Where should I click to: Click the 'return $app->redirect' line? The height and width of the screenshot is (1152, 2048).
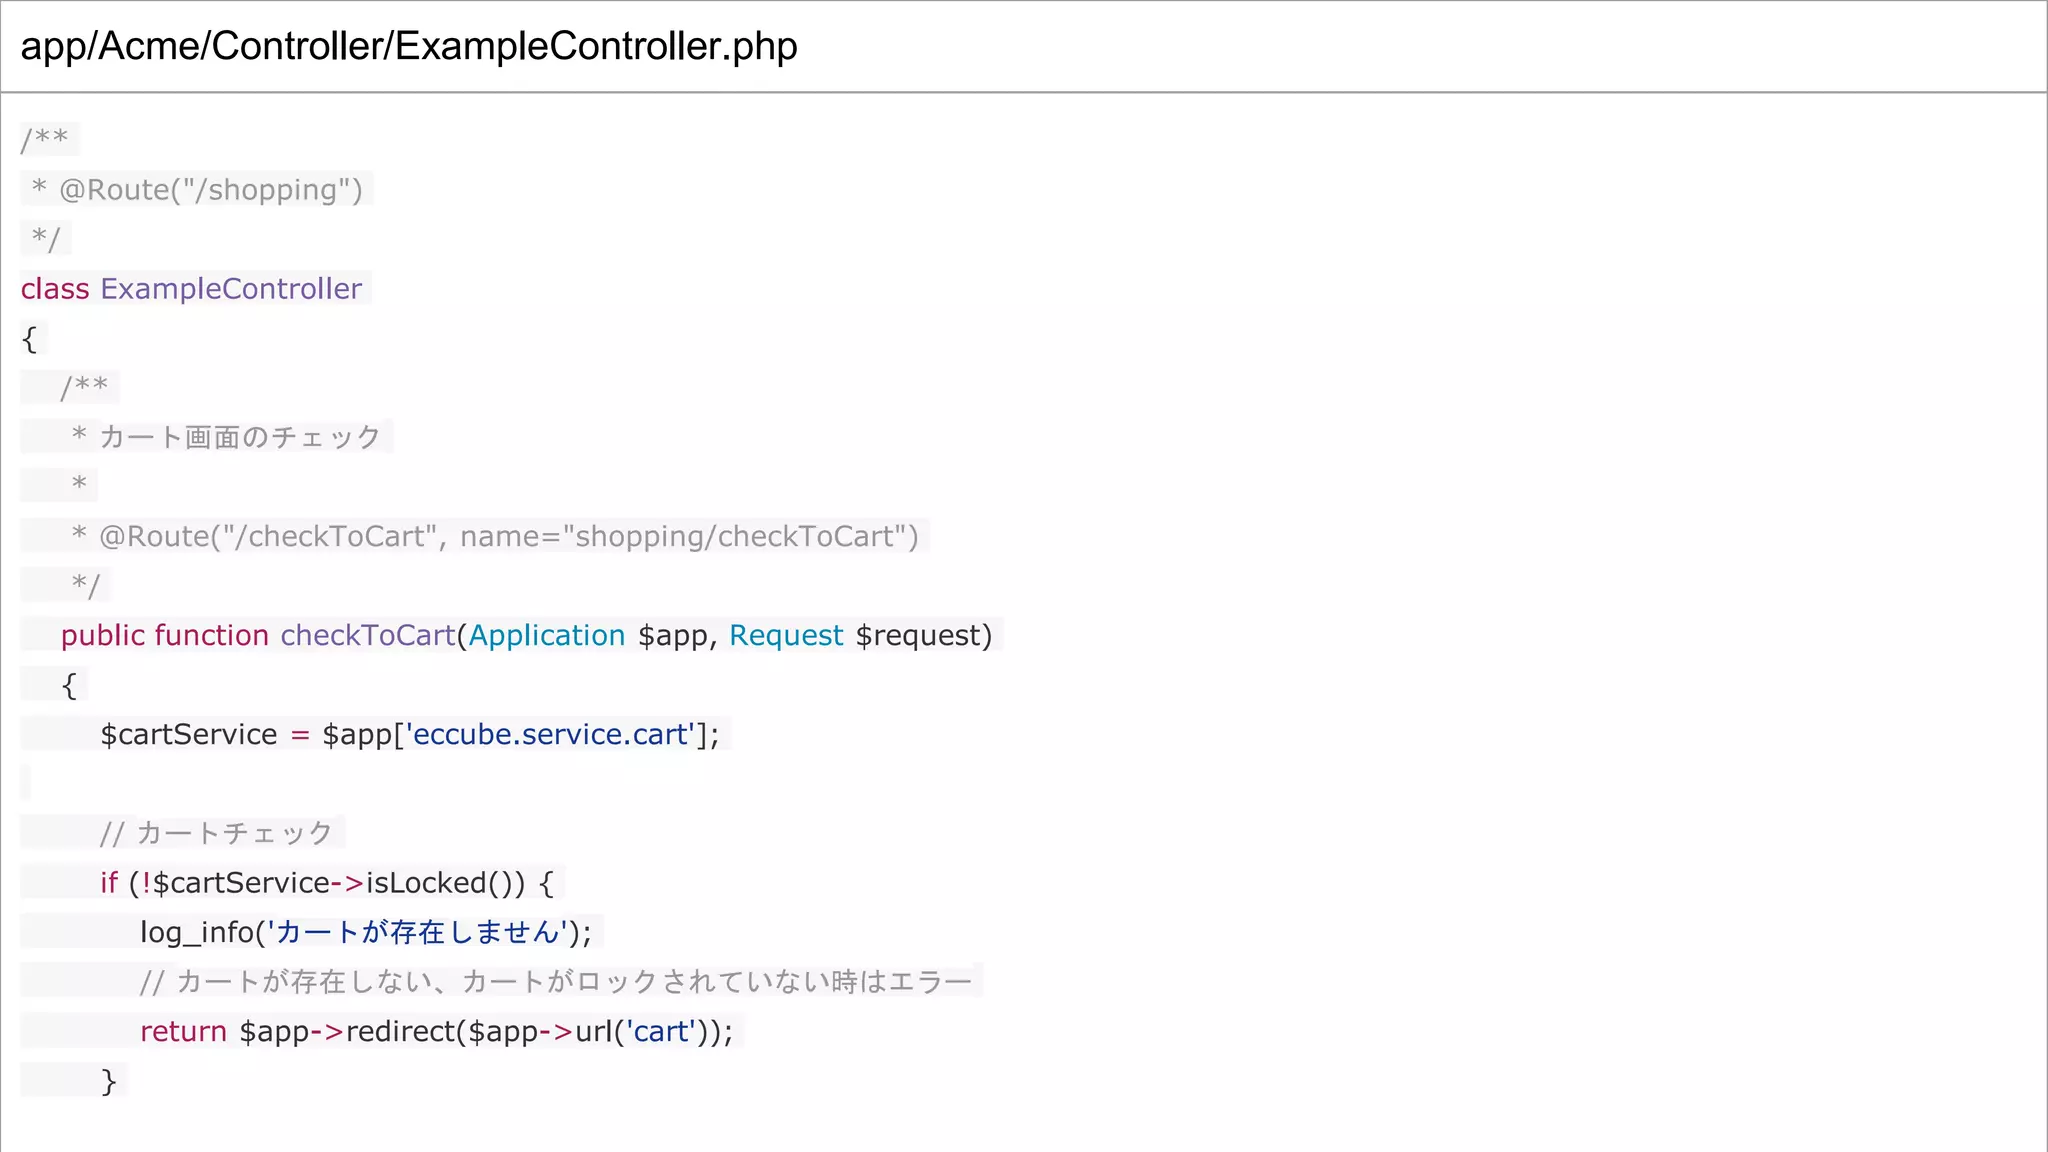[x=437, y=1031]
